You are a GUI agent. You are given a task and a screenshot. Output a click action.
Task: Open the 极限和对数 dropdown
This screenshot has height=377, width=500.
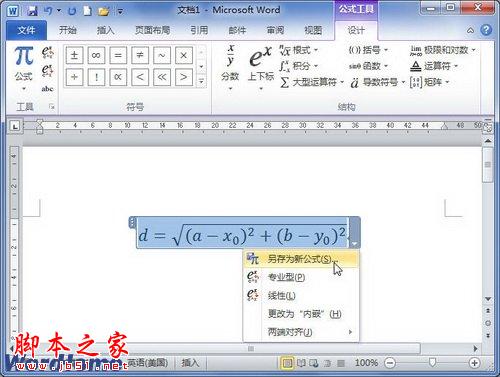pyautogui.click(x=443, y=50)
